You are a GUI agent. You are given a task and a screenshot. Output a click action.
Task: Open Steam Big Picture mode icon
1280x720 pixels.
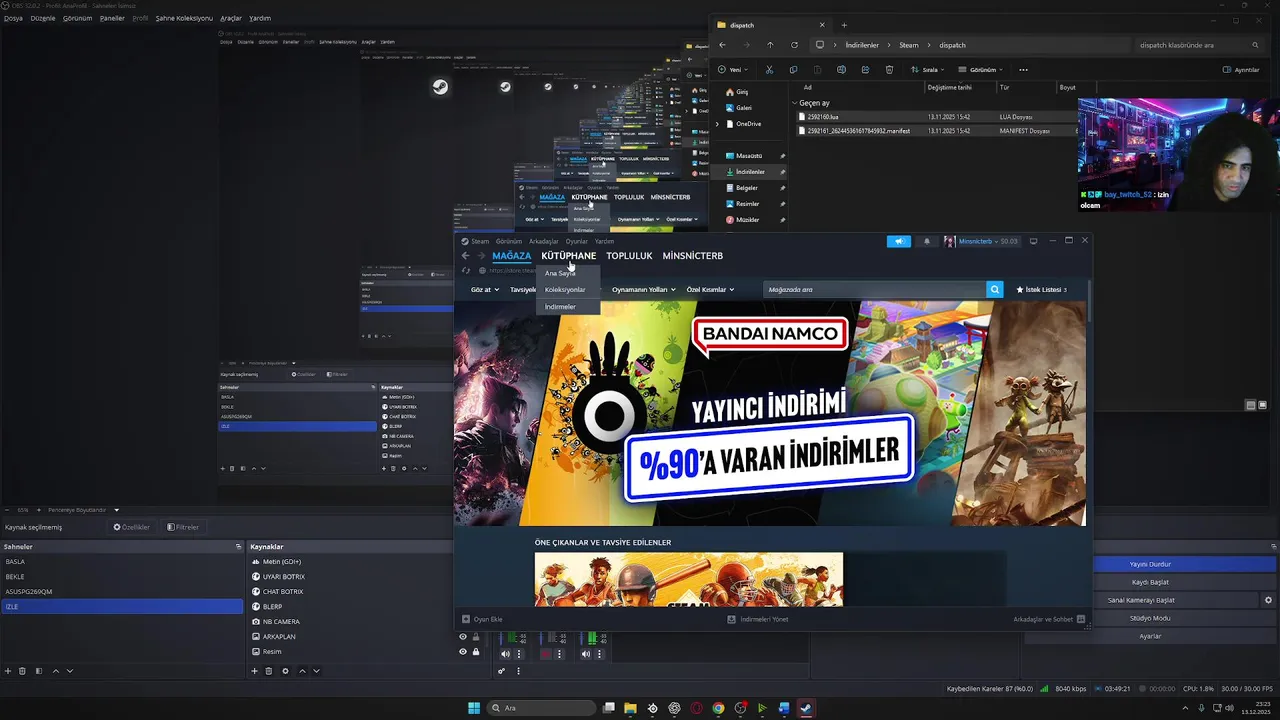point(1033,241)
